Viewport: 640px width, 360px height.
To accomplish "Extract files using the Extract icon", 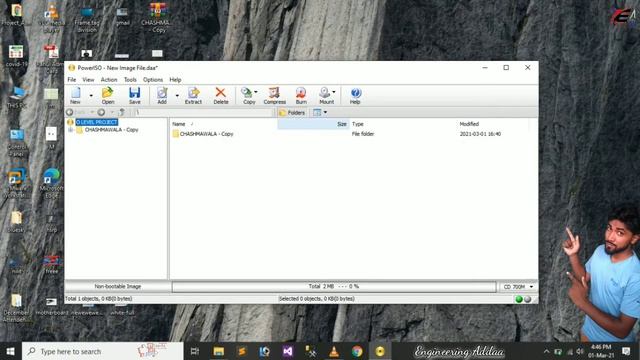I will point(193,96).
